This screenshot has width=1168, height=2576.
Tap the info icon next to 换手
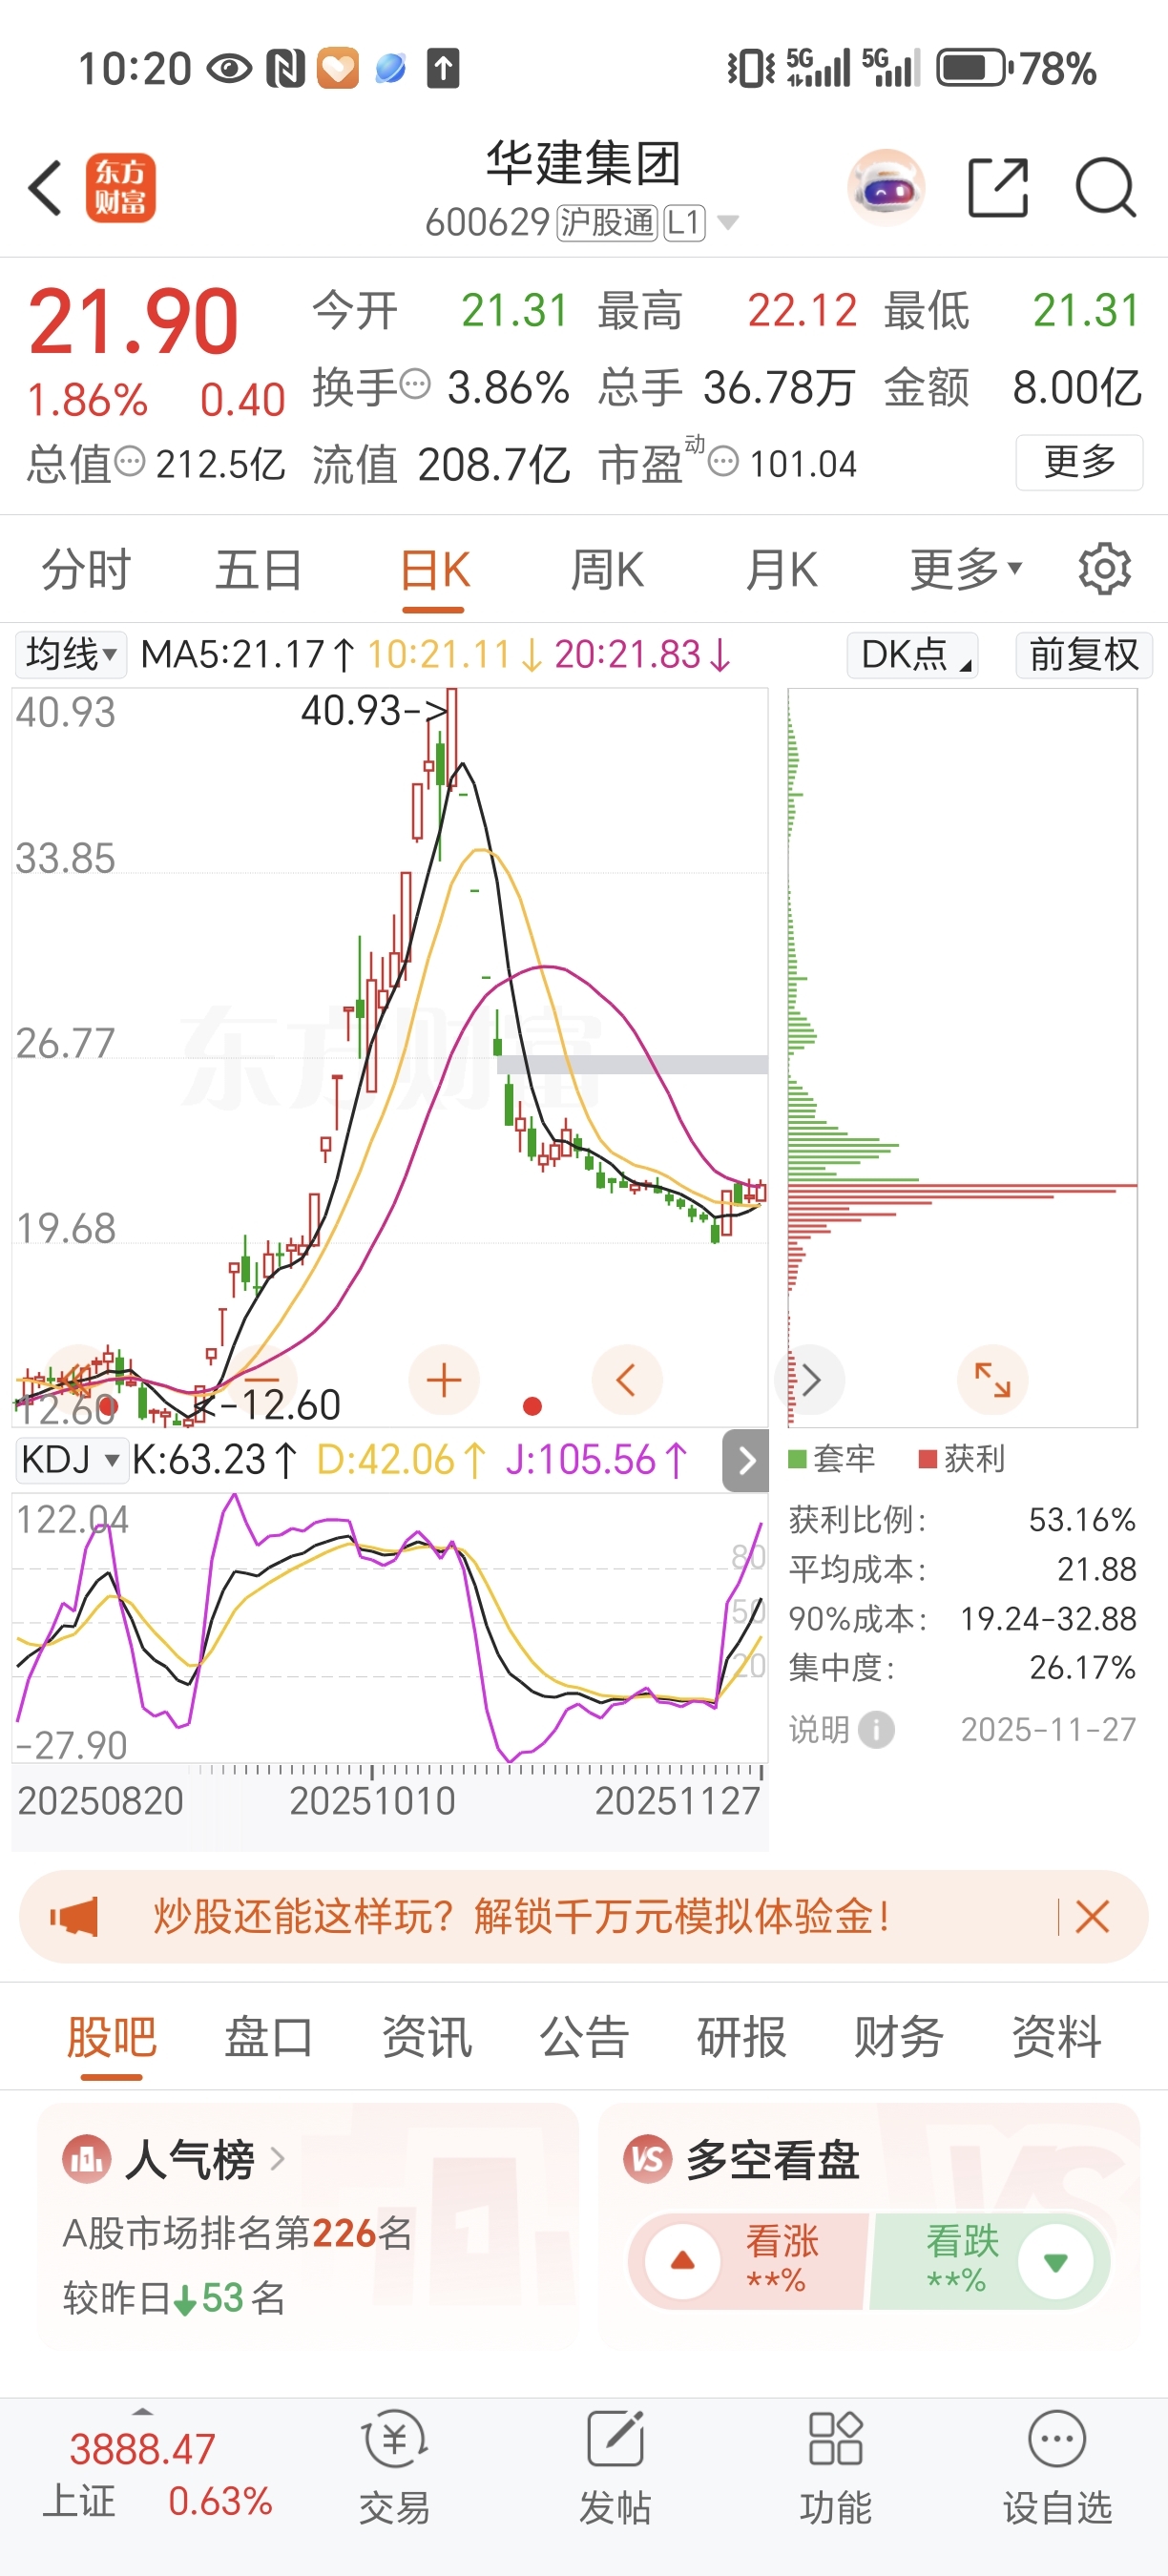[415, 384]
